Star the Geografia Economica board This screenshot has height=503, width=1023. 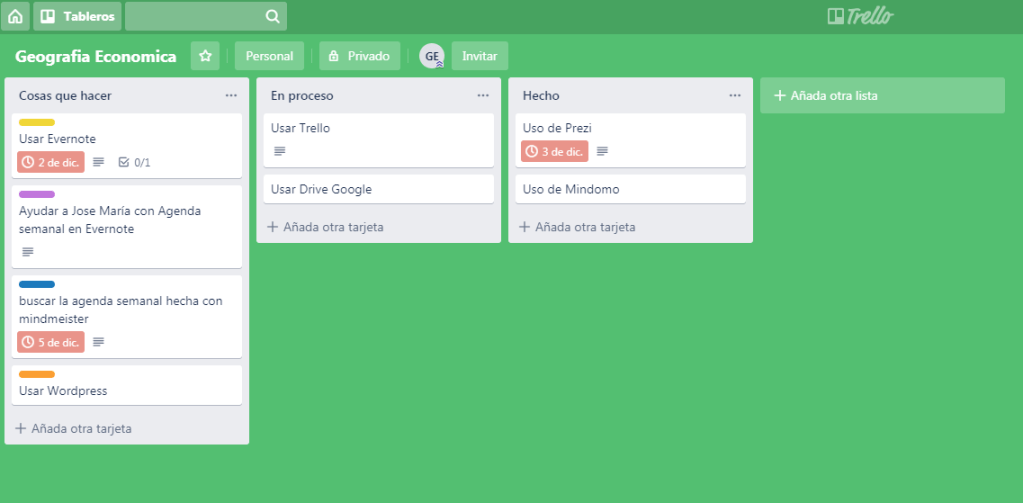[x=205, y=56]
